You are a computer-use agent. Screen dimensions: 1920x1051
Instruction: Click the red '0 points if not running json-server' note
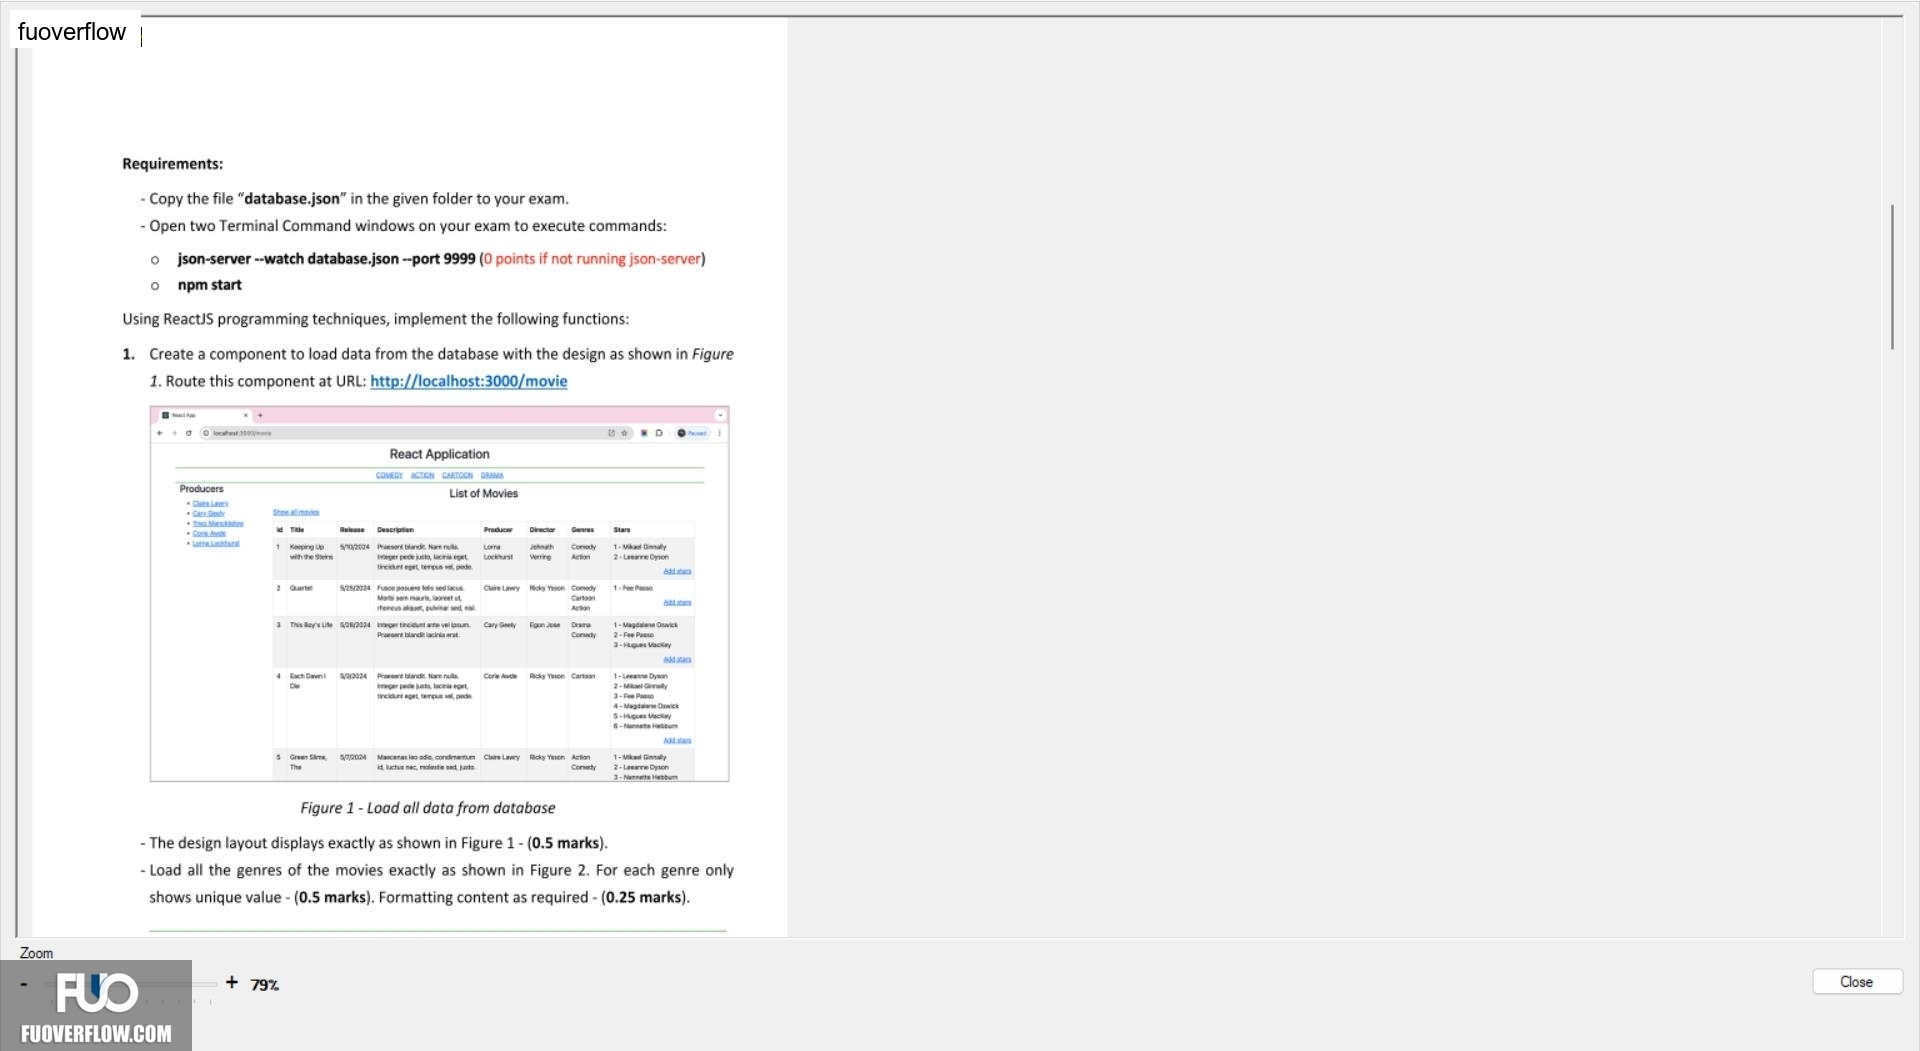[593, 259]
